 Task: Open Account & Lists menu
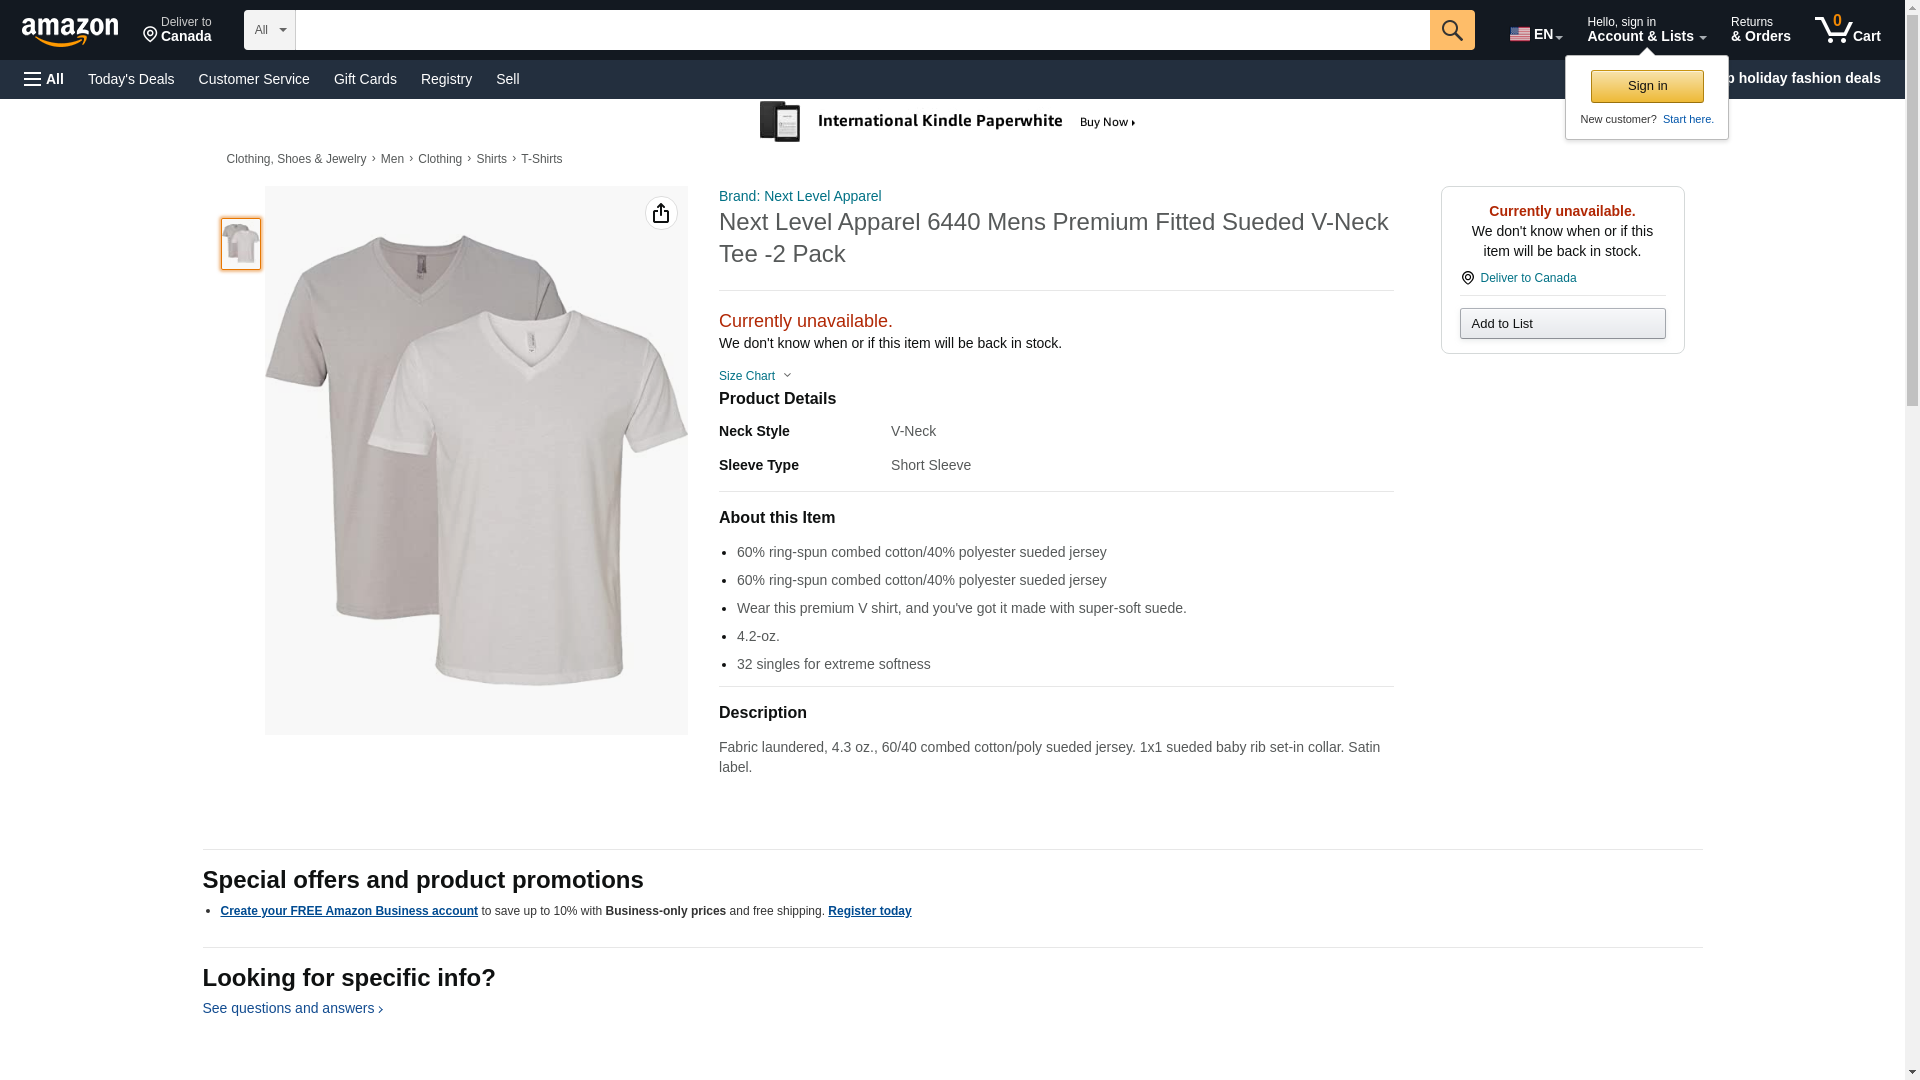point(1646,30)
